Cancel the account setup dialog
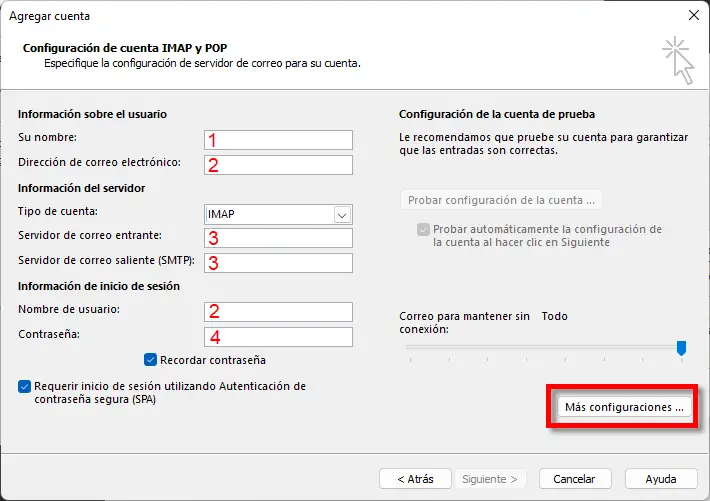This screenshot has height=501, width=710. 575,479
